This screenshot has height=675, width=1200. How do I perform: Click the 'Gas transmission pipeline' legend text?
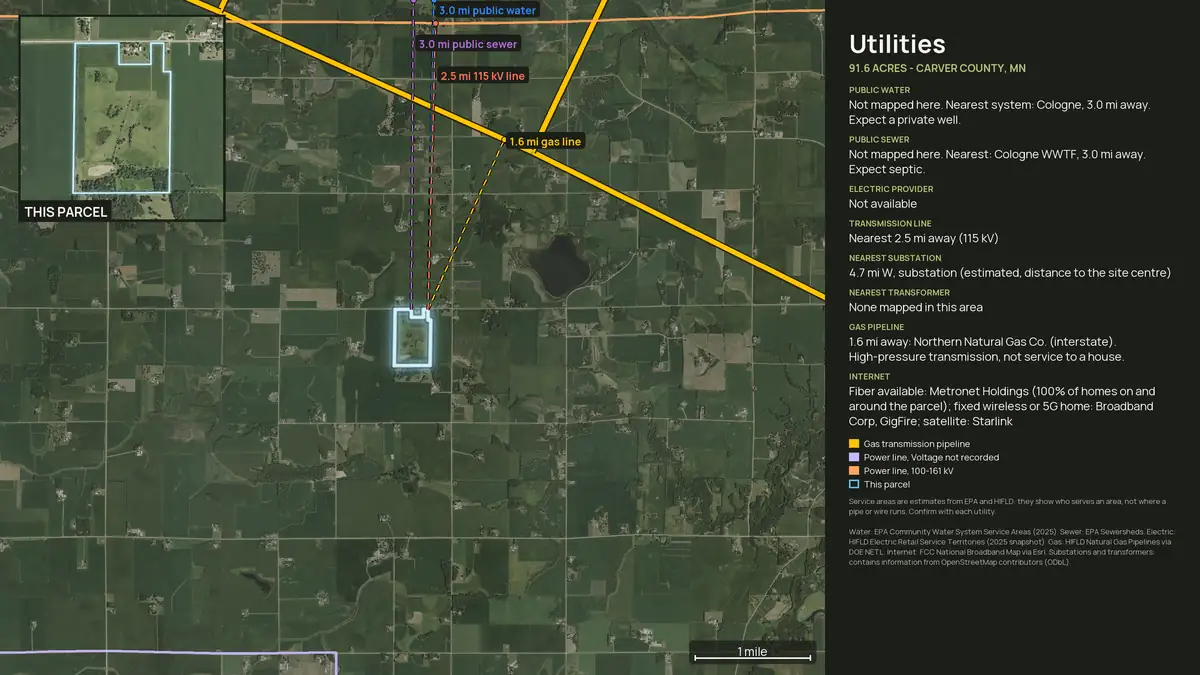917,444
